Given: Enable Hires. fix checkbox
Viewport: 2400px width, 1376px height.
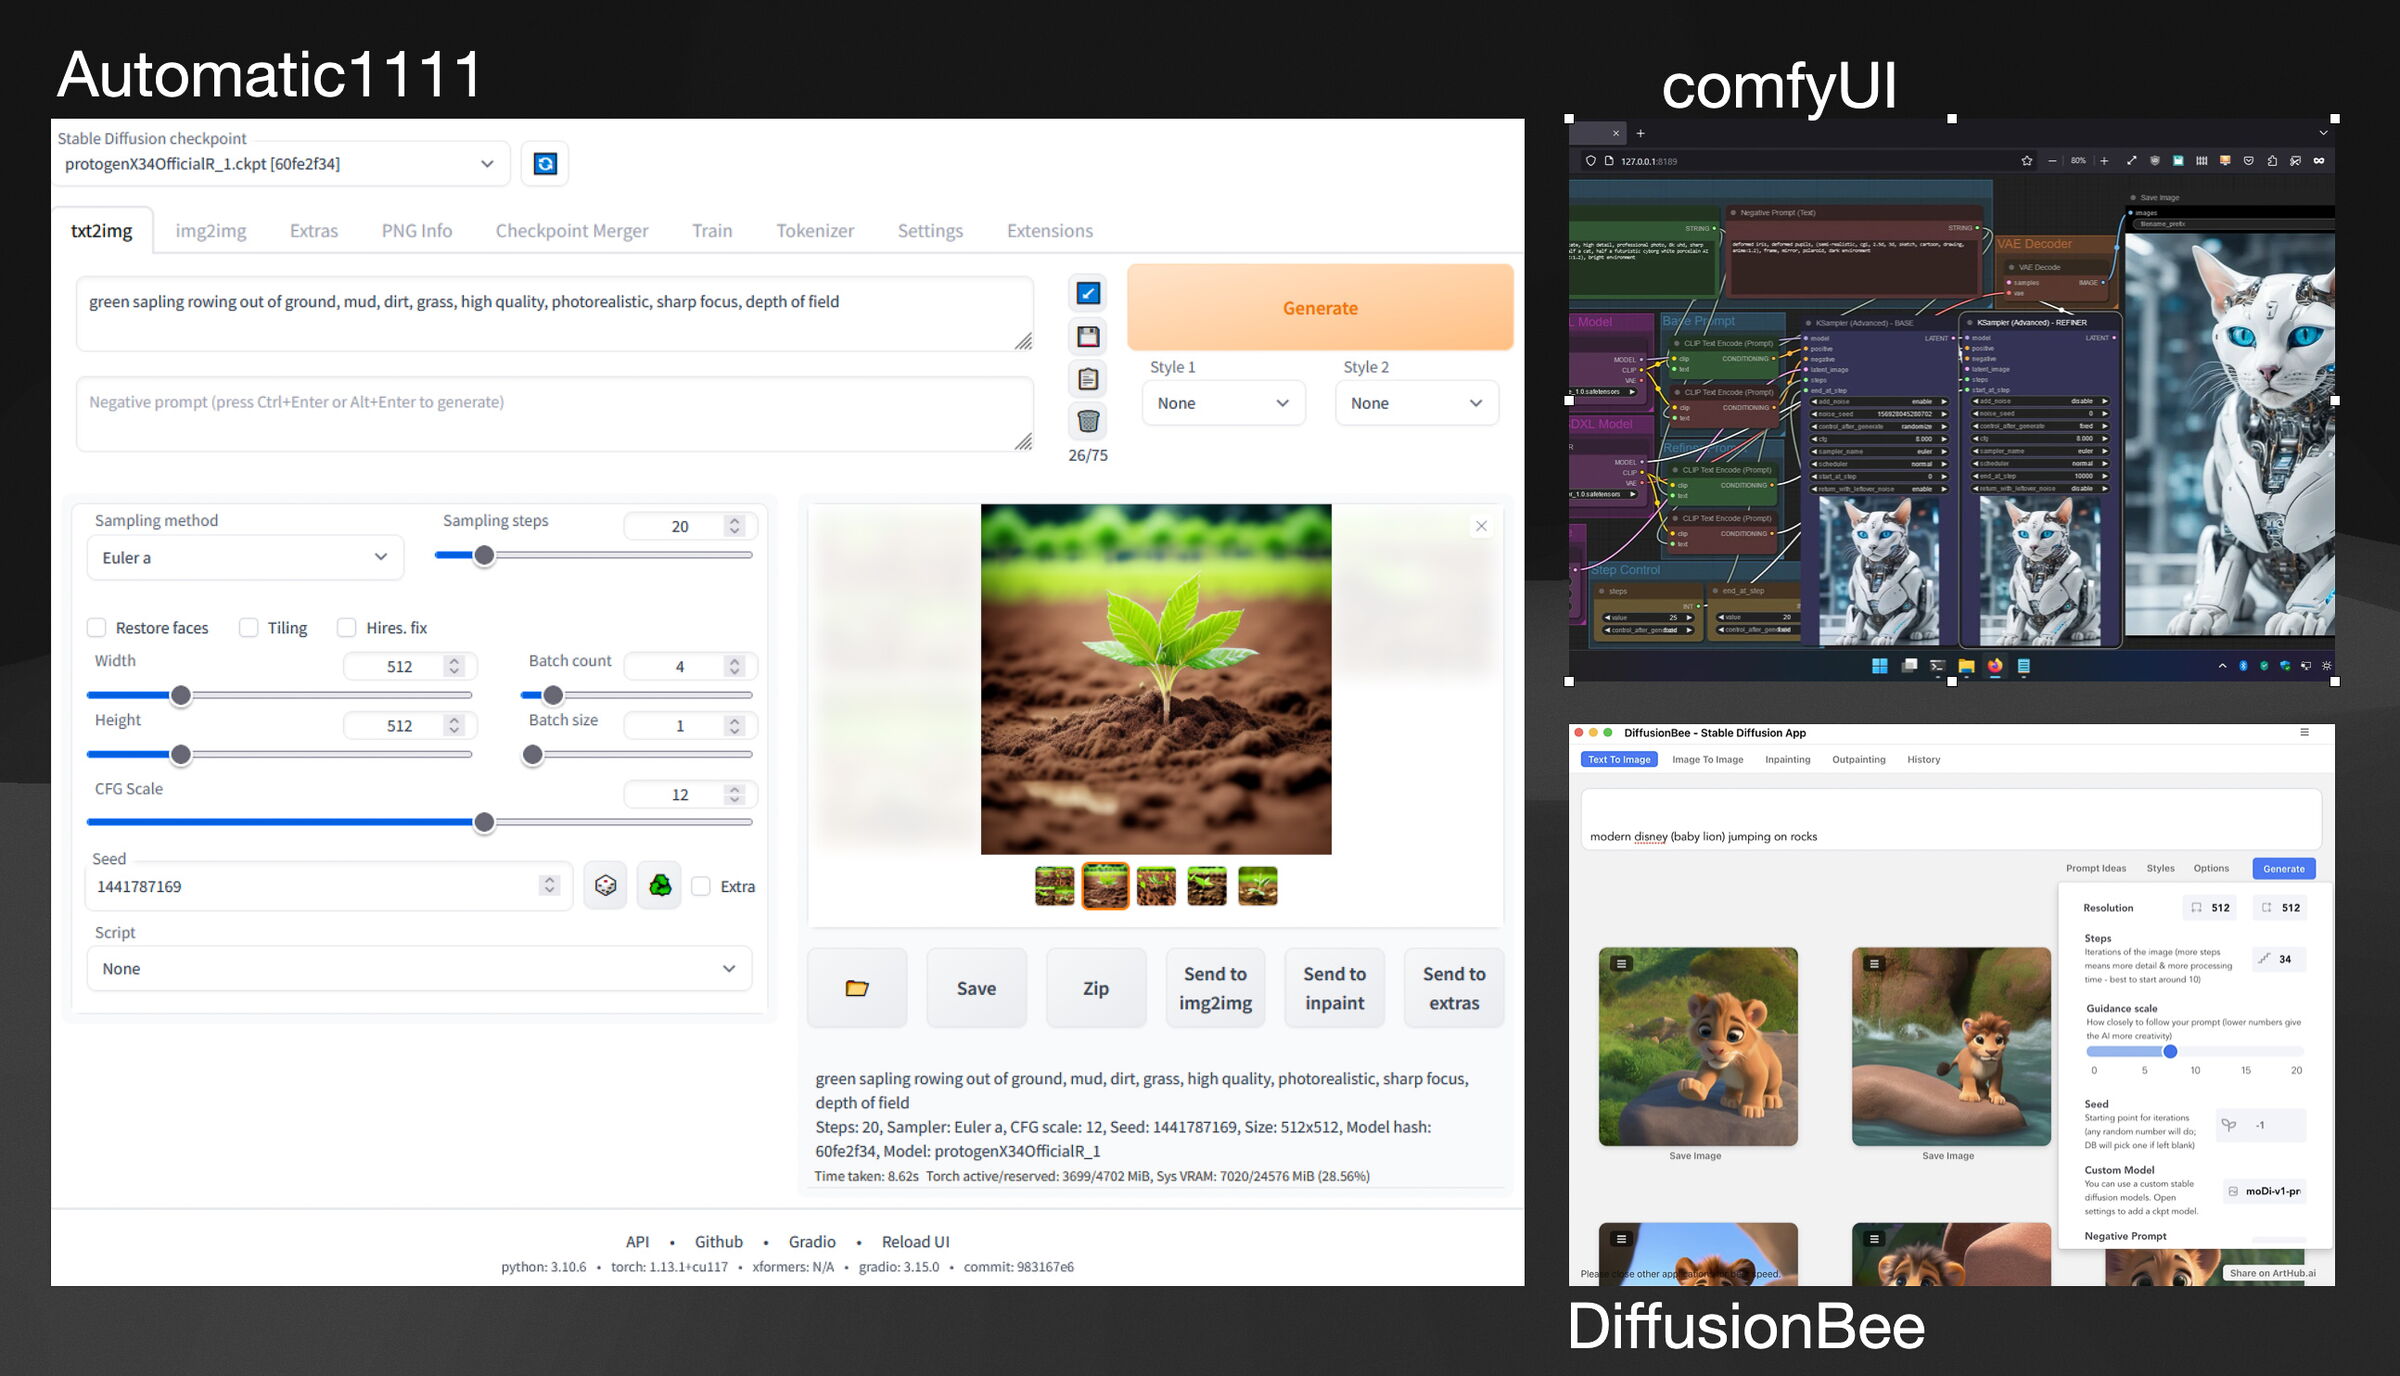Looking at the screenshot, I should point(347,628).
